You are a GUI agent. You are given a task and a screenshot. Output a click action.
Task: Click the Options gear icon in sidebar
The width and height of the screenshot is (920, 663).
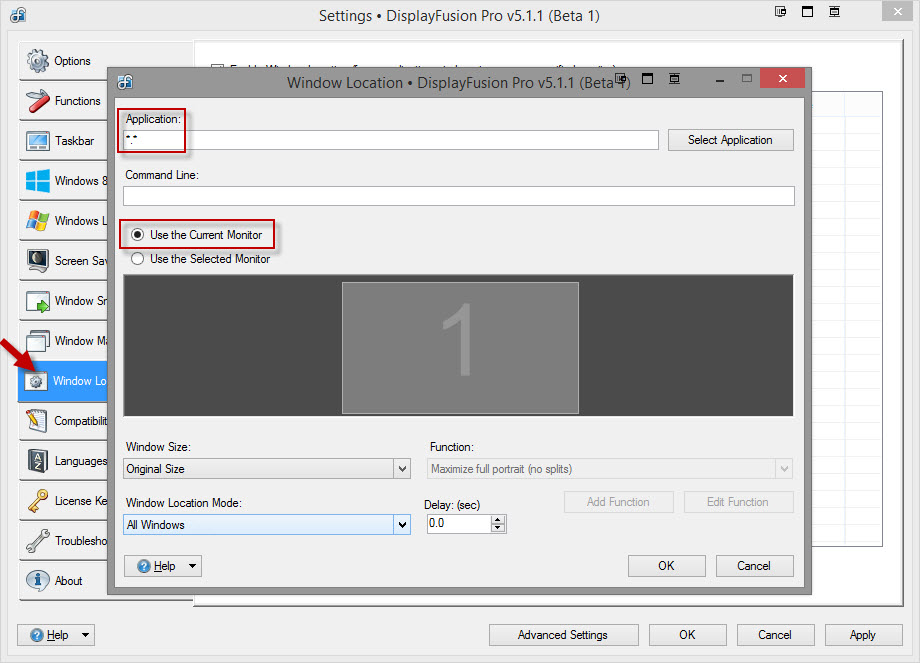click(x=38, y=61)
